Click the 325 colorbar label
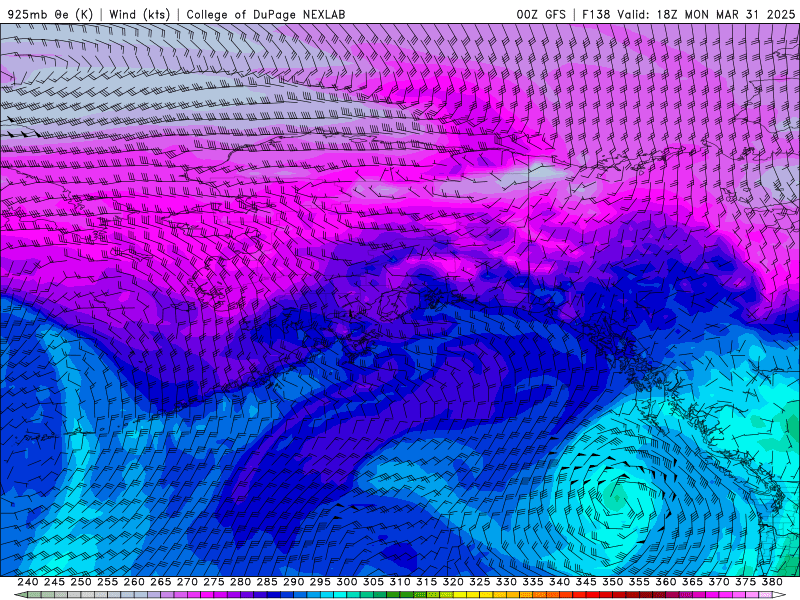 (x=480, y=582)
